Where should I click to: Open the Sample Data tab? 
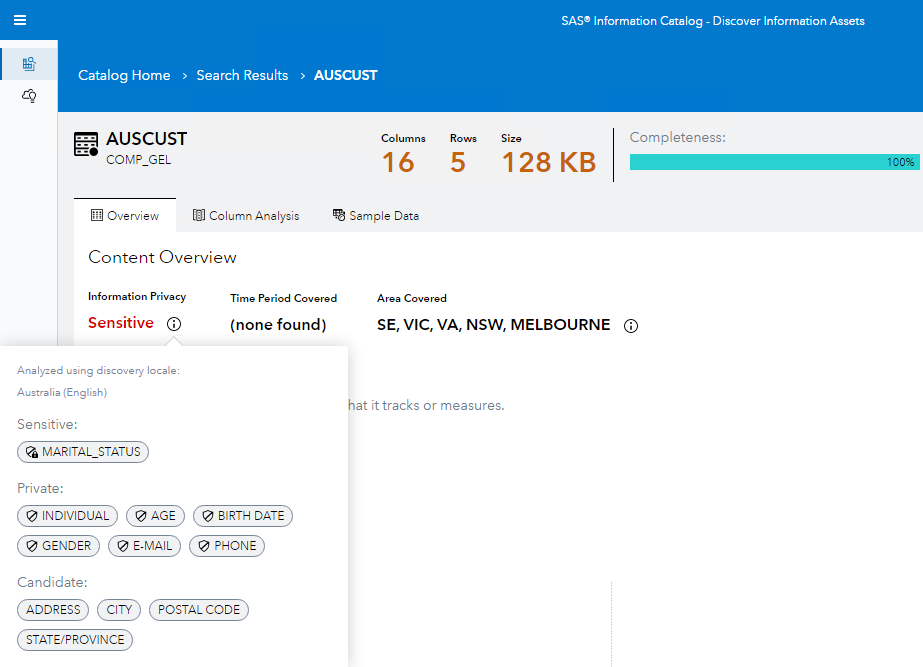(x=376, y=215)
